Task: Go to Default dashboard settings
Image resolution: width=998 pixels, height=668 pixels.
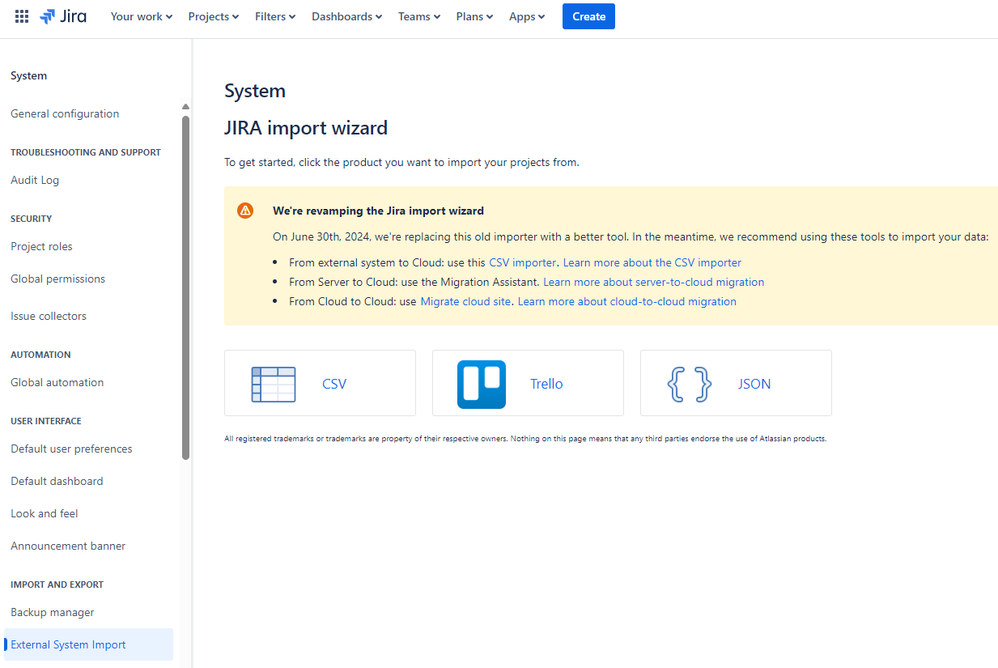Action: [x=57, y=481]
